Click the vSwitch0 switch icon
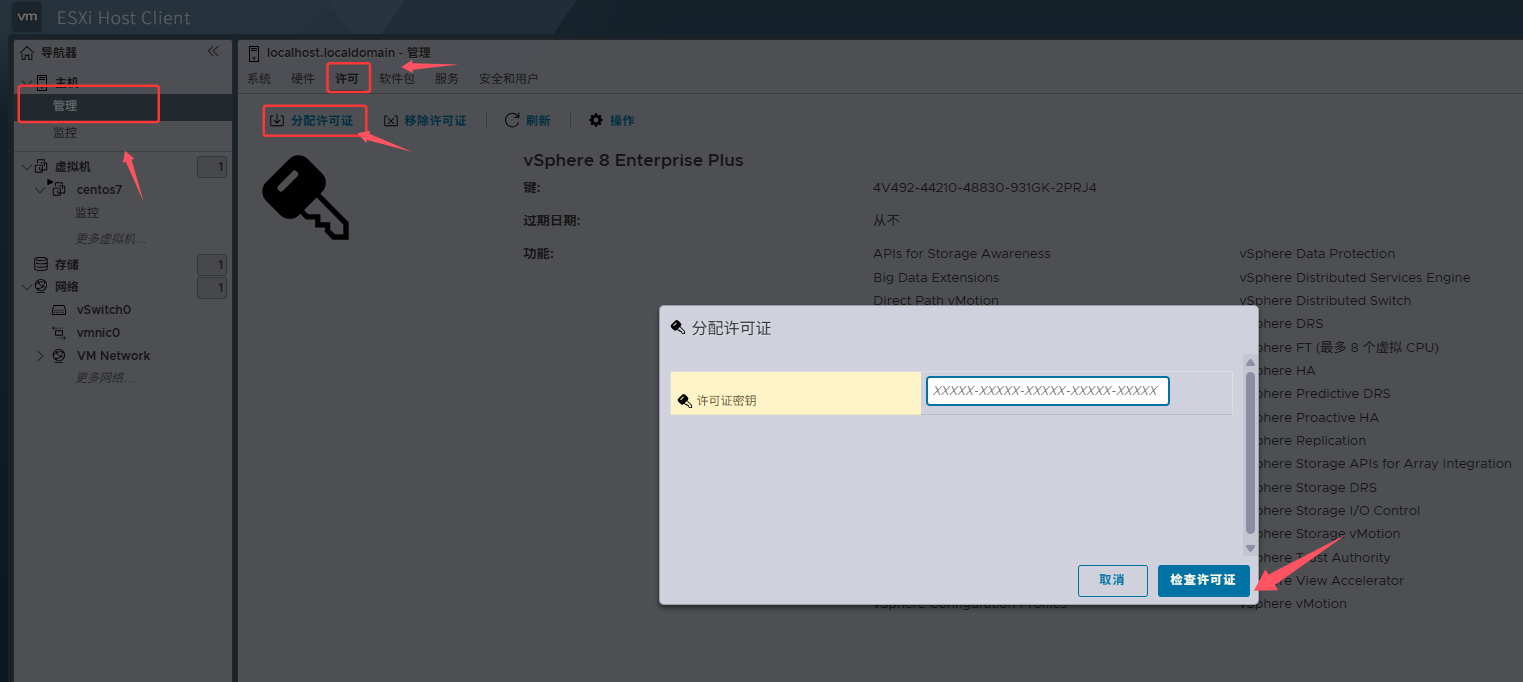 pos(59,310)
